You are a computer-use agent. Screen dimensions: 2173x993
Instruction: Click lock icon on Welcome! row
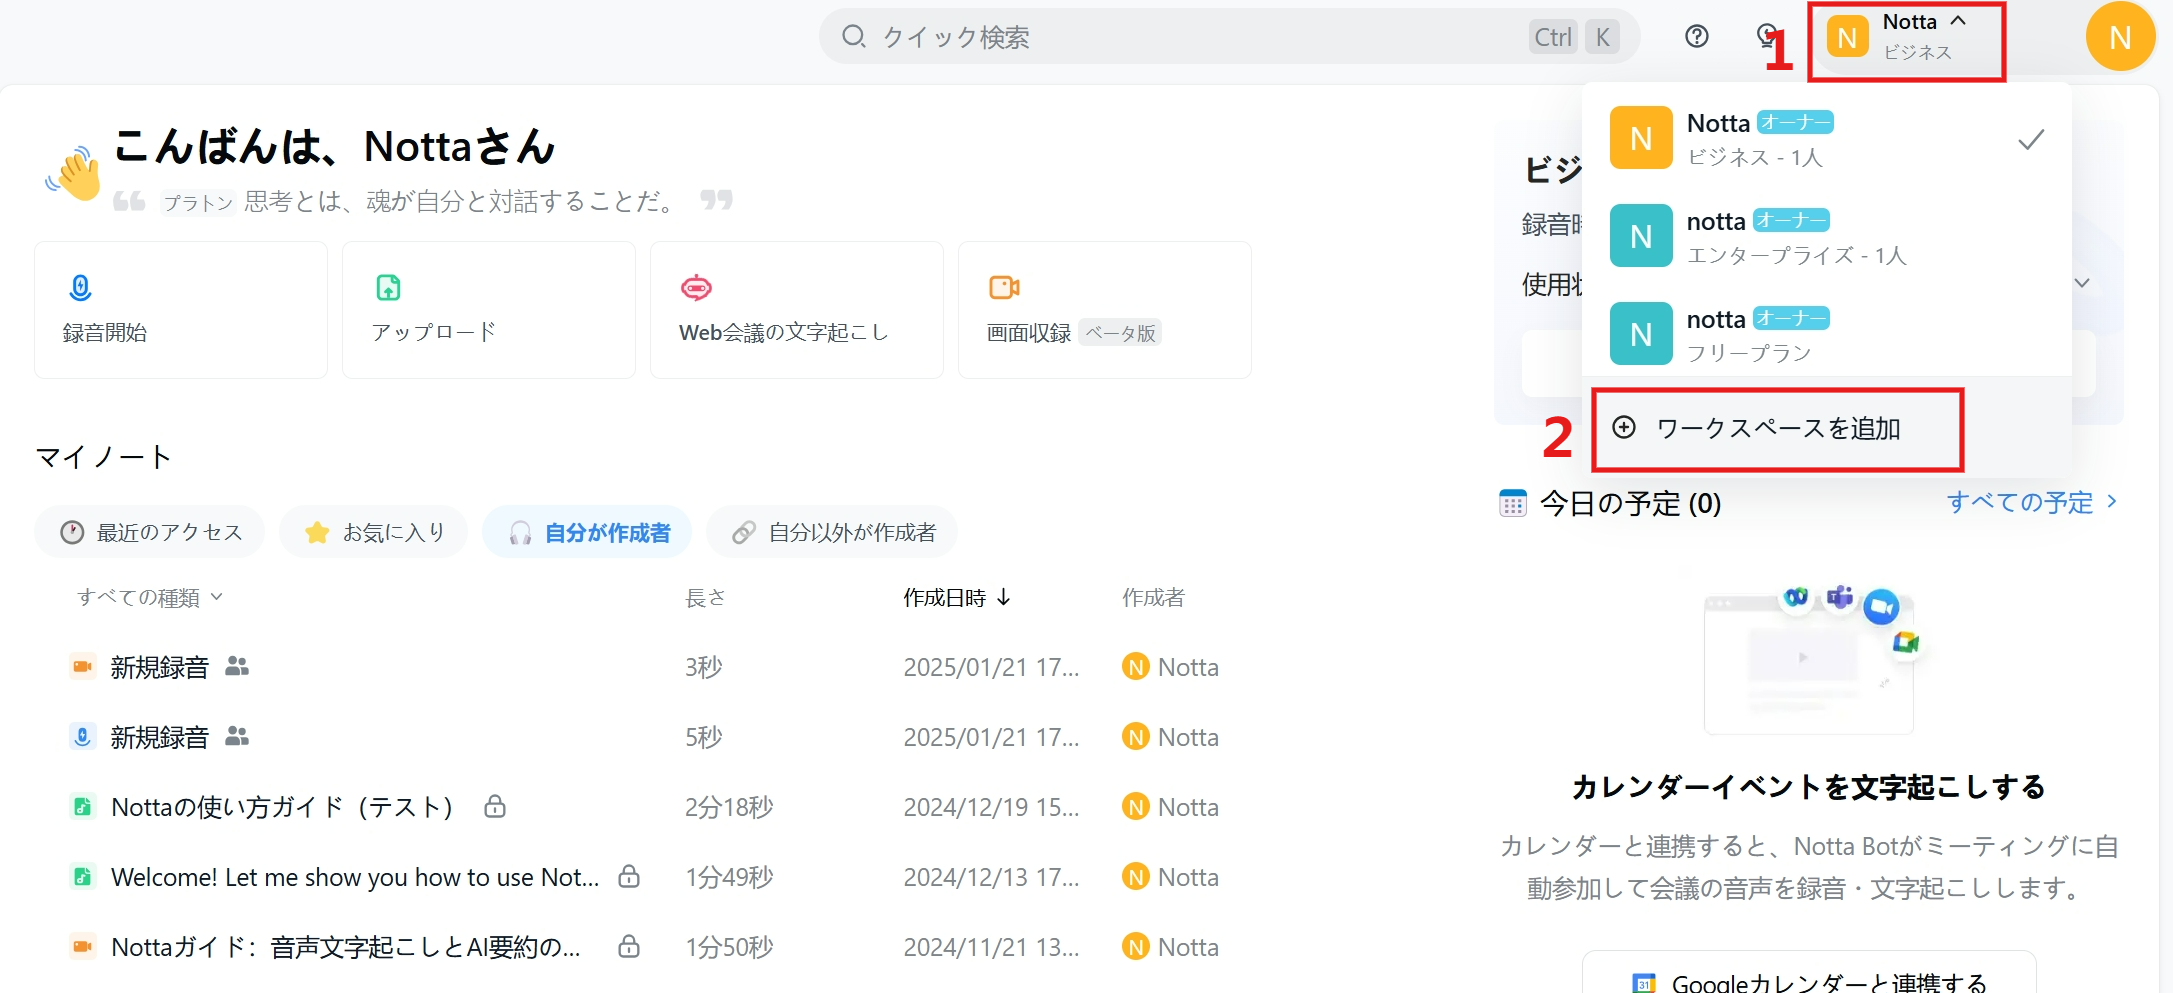click(629, 876)
